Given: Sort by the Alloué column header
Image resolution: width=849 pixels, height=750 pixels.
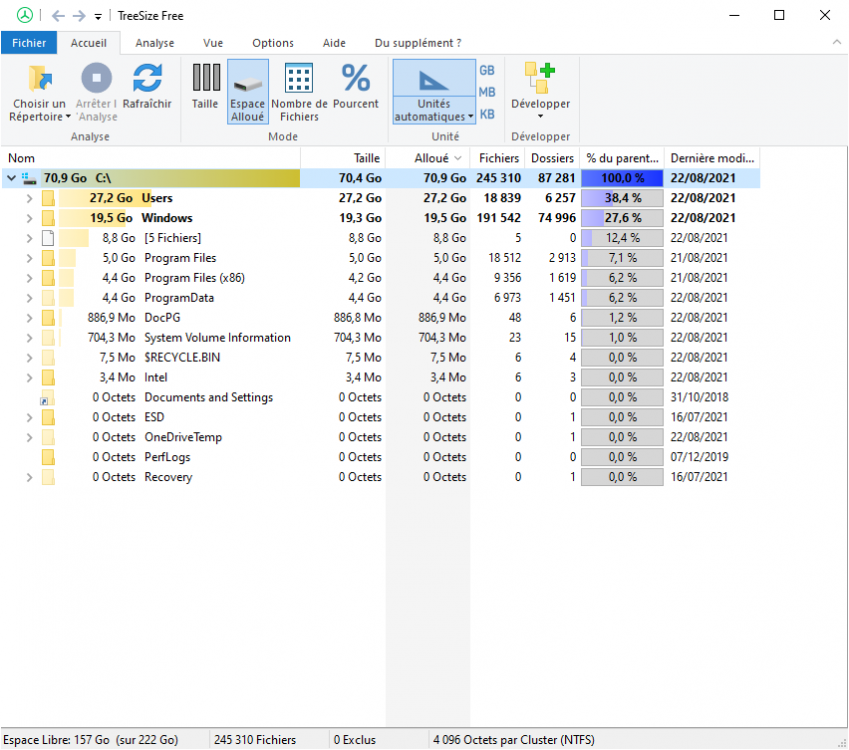Looking at the screenshot, I should [x=432, y=158].
